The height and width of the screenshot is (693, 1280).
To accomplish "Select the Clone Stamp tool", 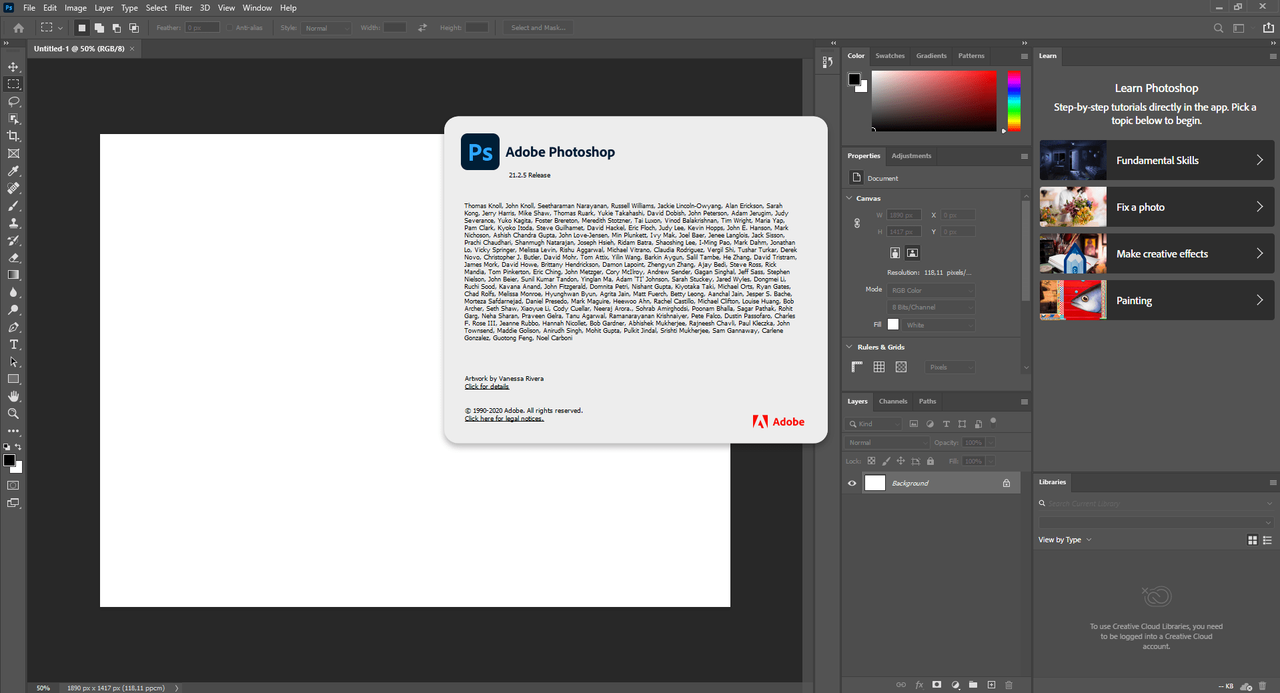I will pos(14,223).
